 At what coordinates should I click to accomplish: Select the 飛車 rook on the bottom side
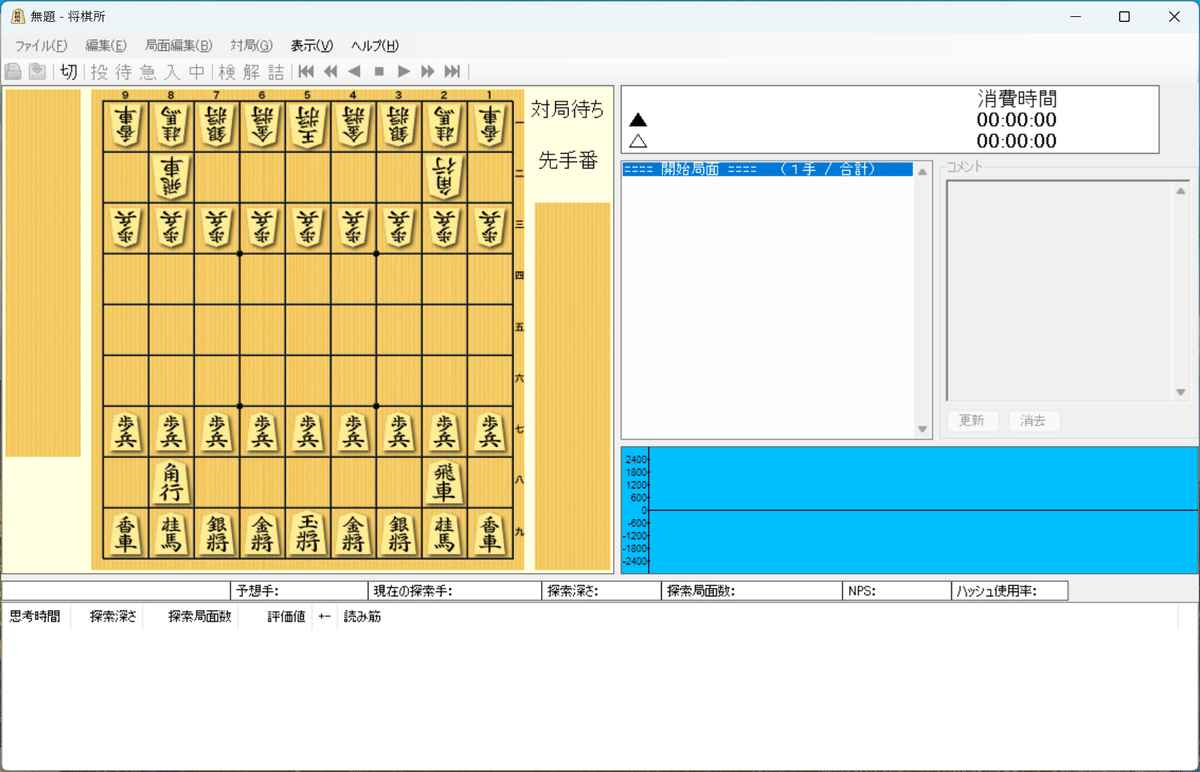[x=444, y=482]
